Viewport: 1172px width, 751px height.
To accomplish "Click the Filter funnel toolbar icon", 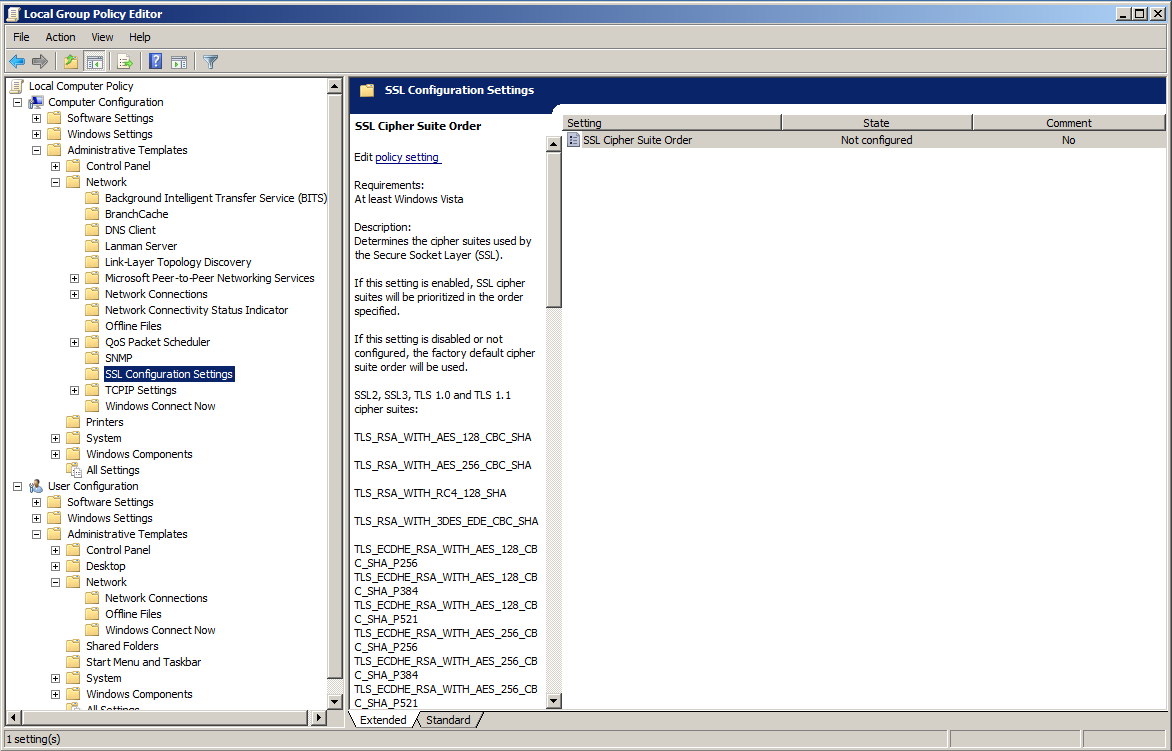I will tap(211, 61).
